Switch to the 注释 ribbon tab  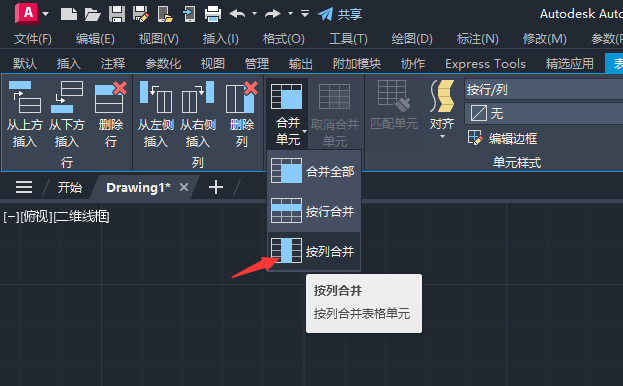pos(113,64)
